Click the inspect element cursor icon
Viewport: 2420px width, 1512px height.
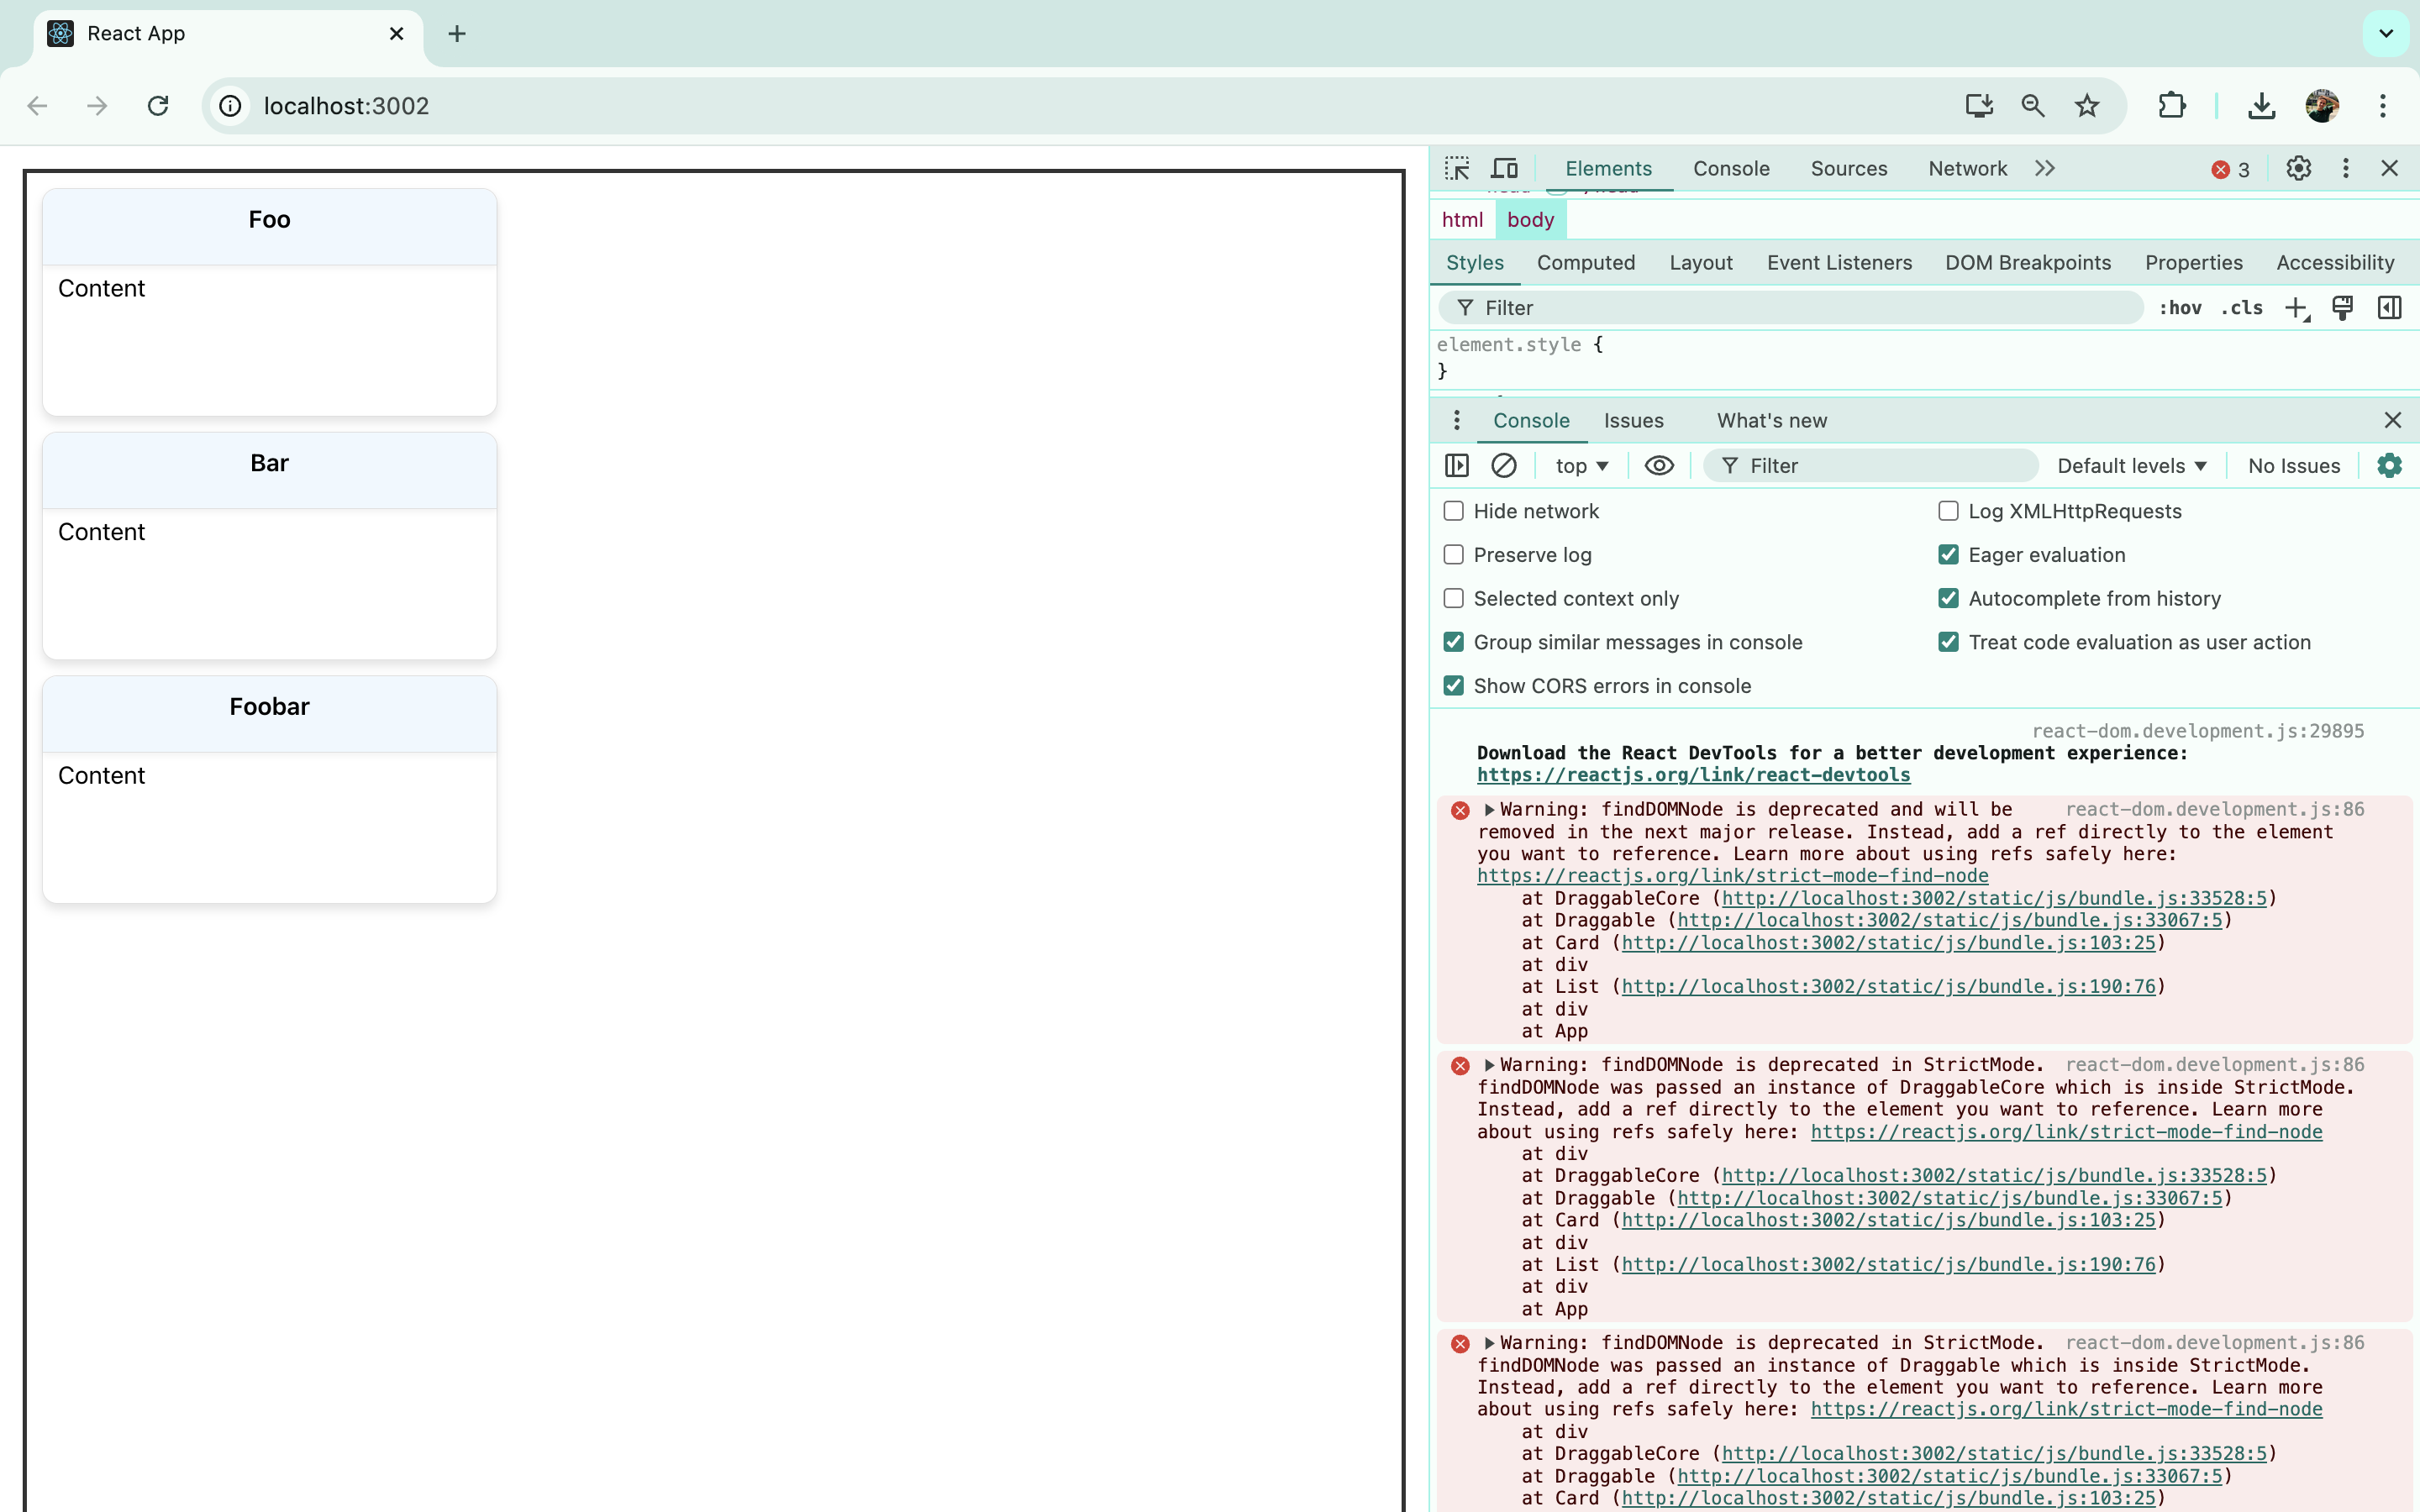(1456, 167)
